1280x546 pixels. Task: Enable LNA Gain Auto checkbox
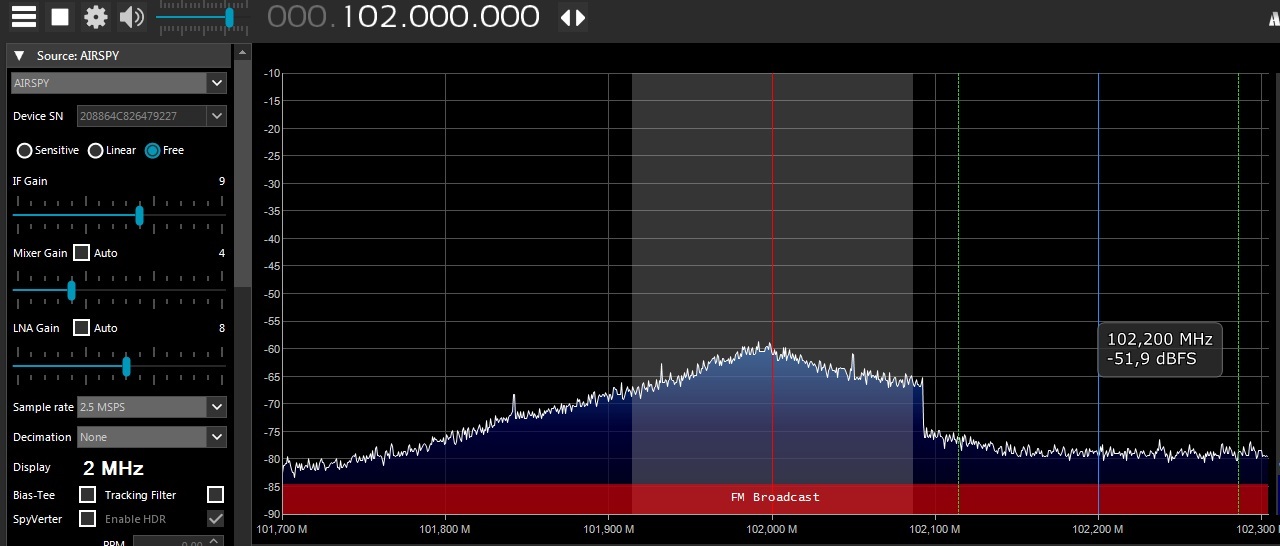(x=82, y=328)
